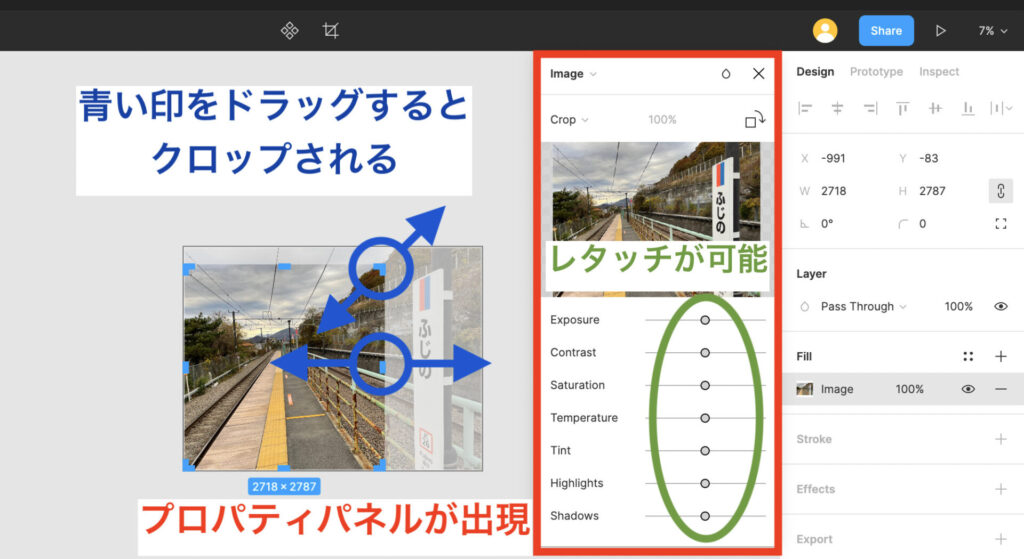Open the 7% zoom level dropdown
The image size is (1024, 559).
coord(992,31)
